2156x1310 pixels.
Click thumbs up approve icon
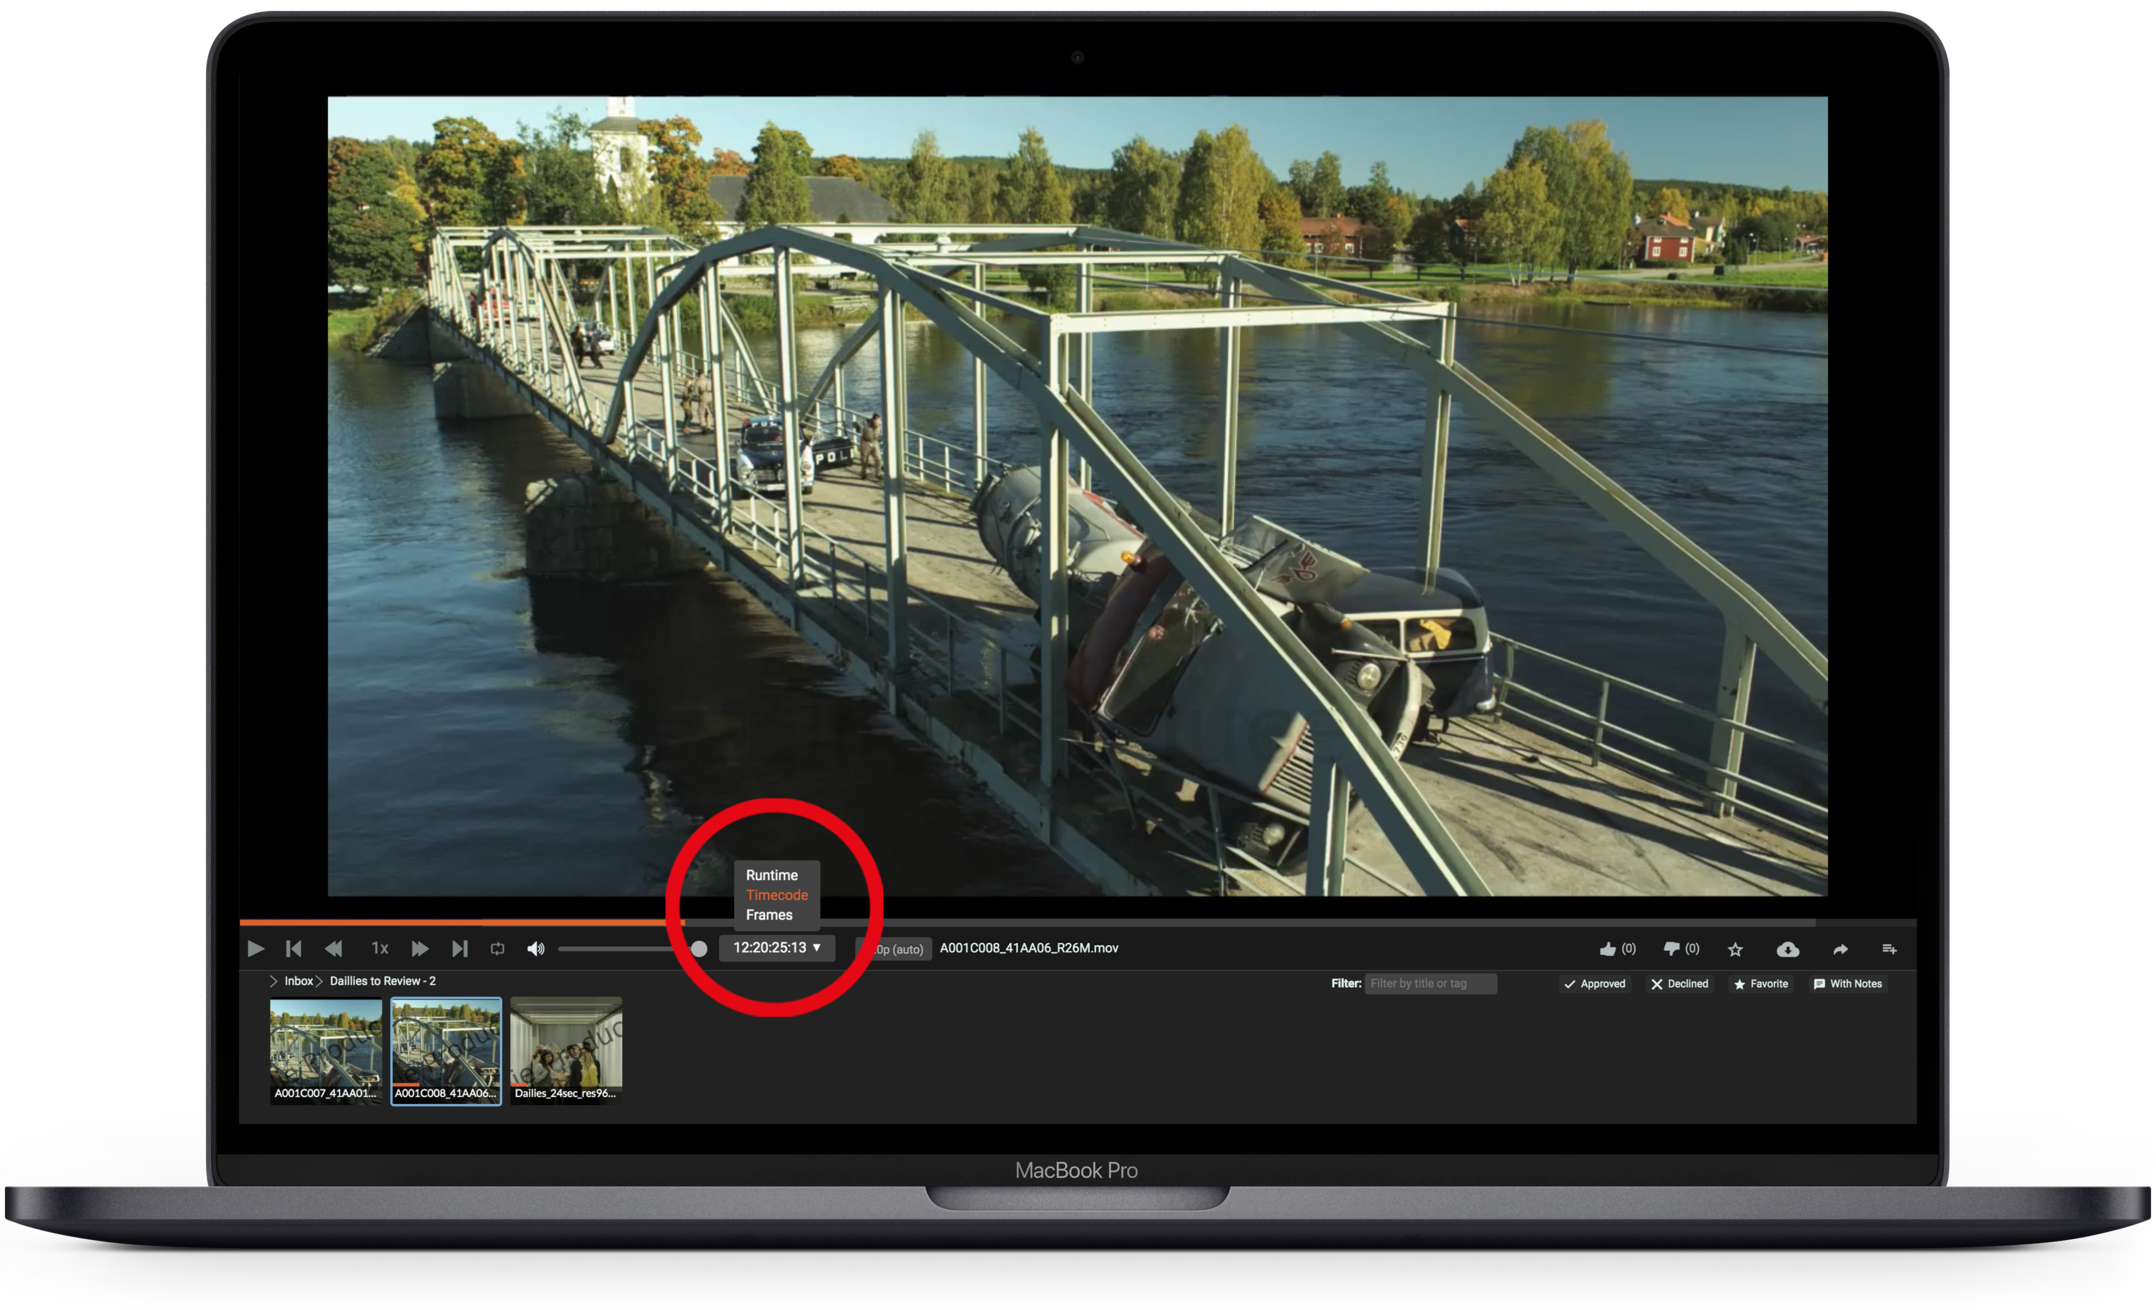coord(1608,948)
